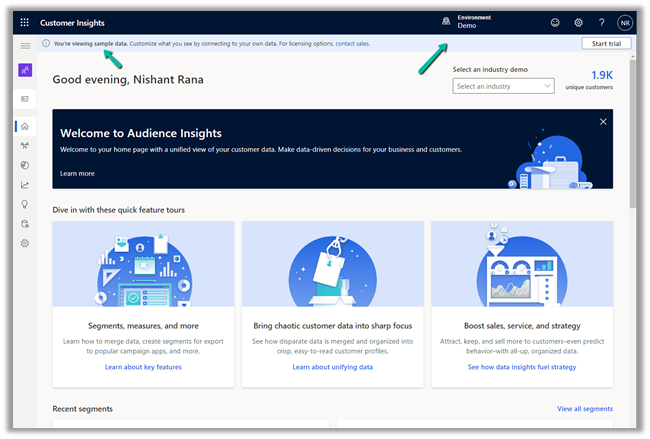Open the Measures chart icon in sidebar

(x=25, y=185)
